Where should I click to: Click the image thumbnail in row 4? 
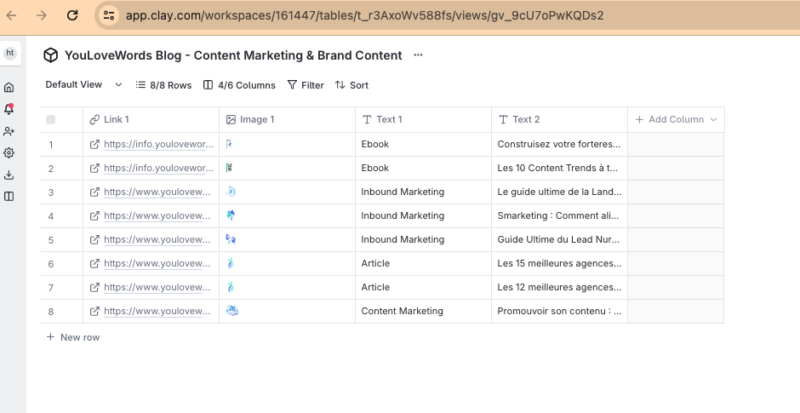tap(231, 216)
